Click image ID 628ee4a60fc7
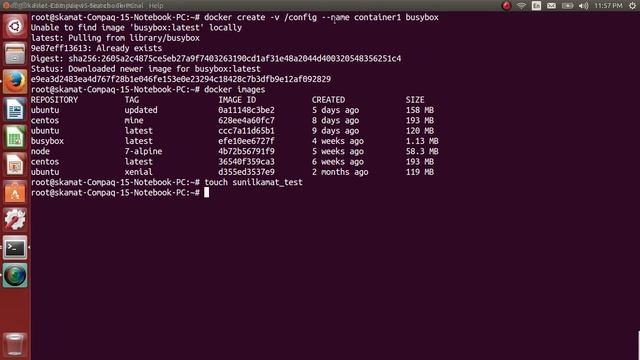Image resolution: width=640 pixels, height=360 pixels. pos(247,120)
